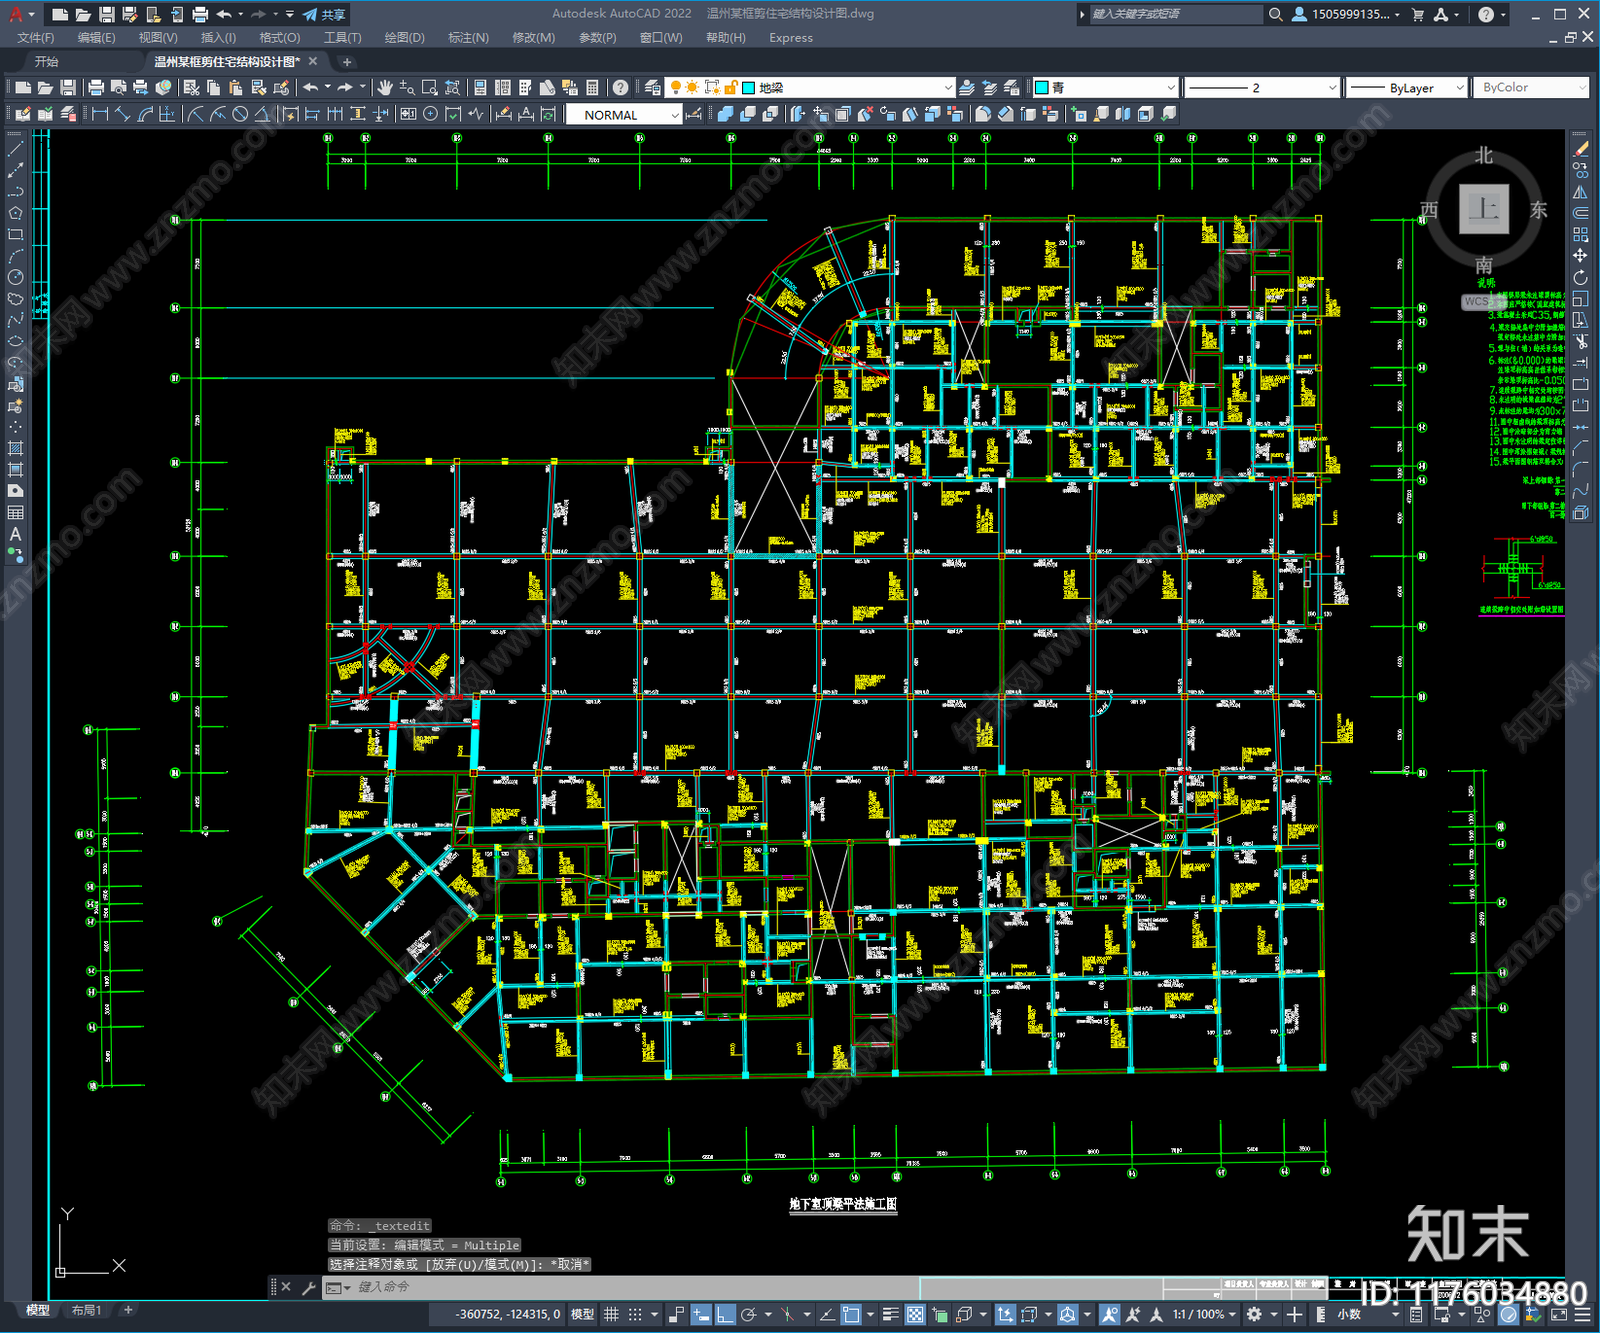Click Share paper-plane button in quick access
Viewport: 1600px width, 1333px height.
[x=324, y=14]
